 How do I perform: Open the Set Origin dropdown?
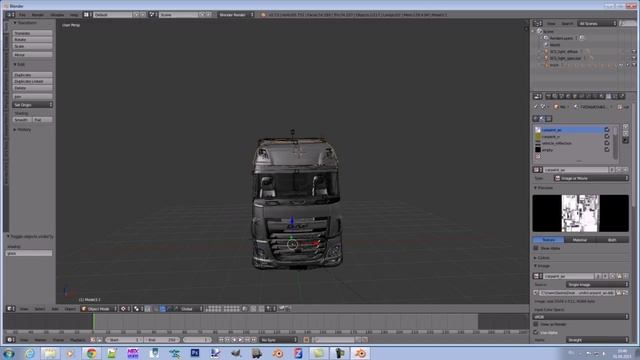pos(32,105)
